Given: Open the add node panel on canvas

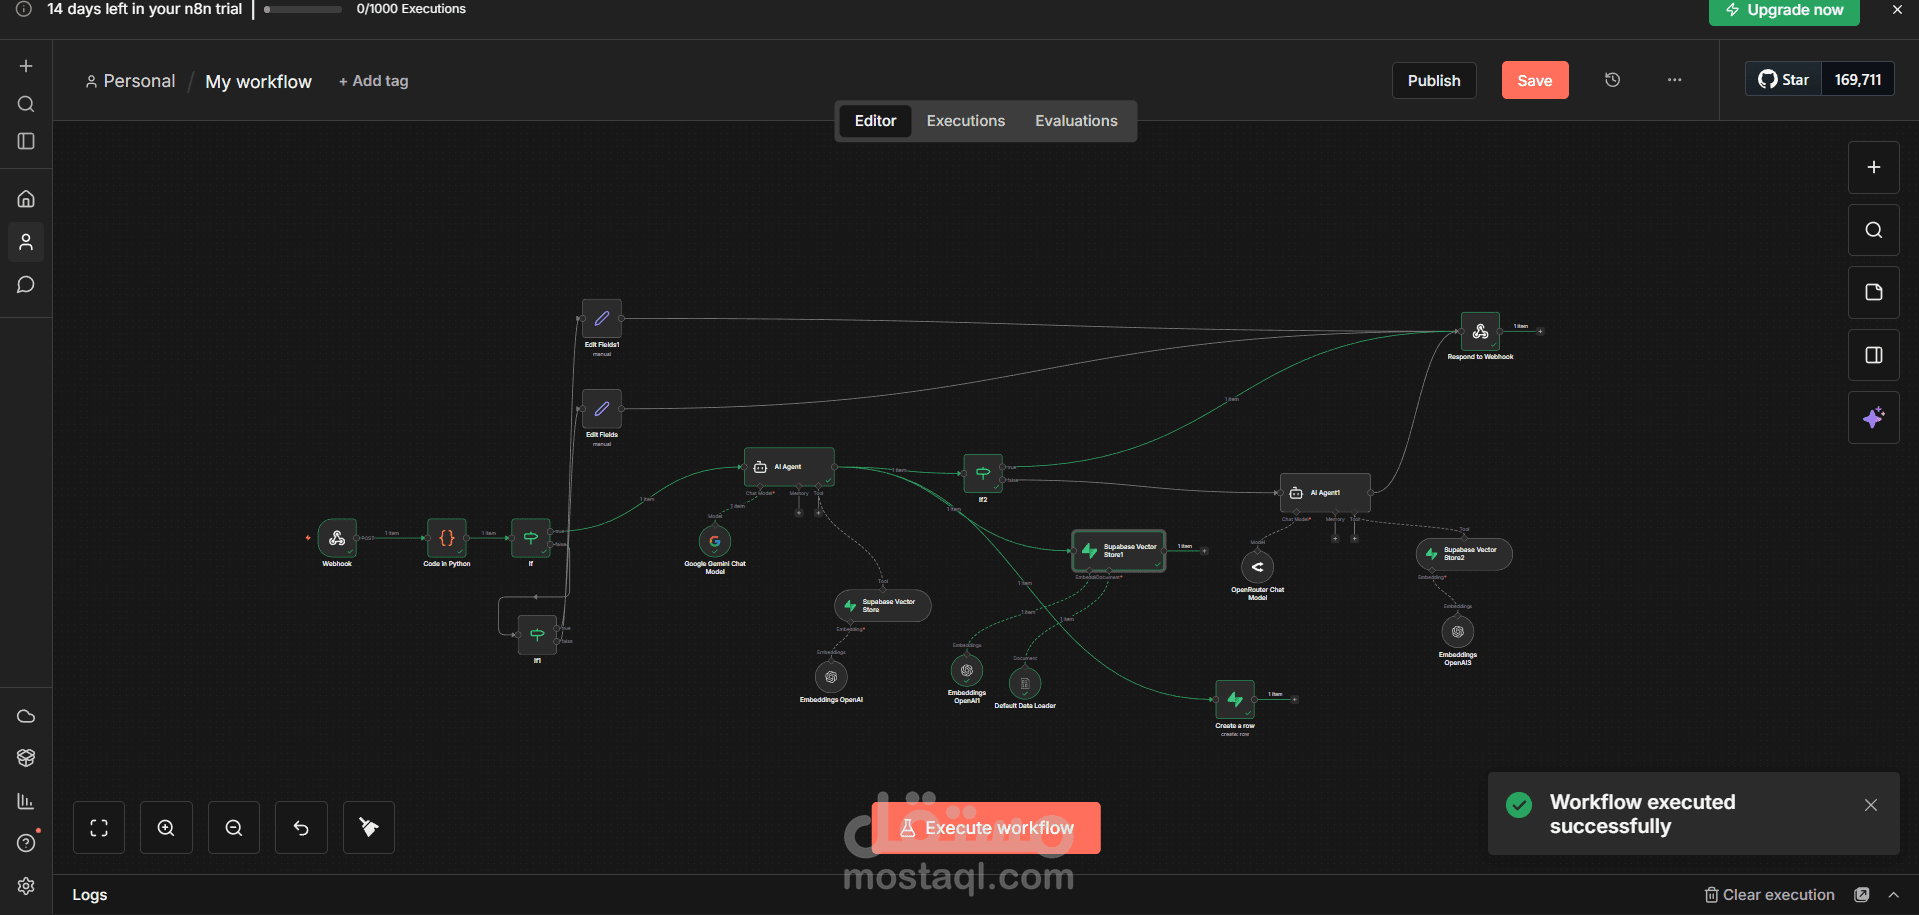Looking at the screenshot, I should [1874, 168].
